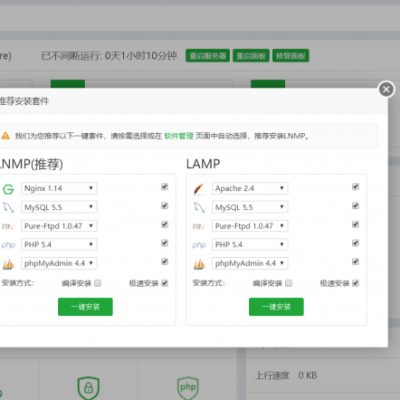Viewport: 400px width, 400px height.
Task: Toggle 极速安装 option for LNMP
Action: click(x=165, y=283)
